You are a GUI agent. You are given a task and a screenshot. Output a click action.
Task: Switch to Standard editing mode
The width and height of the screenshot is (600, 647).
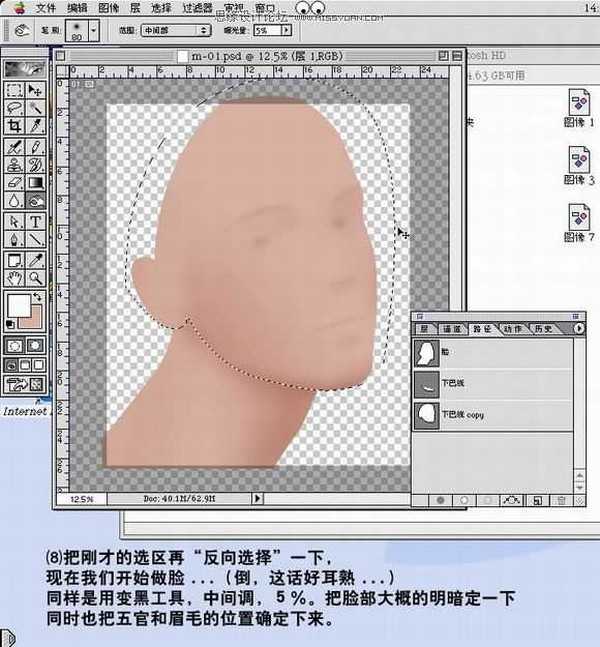(x=15, y=345)
